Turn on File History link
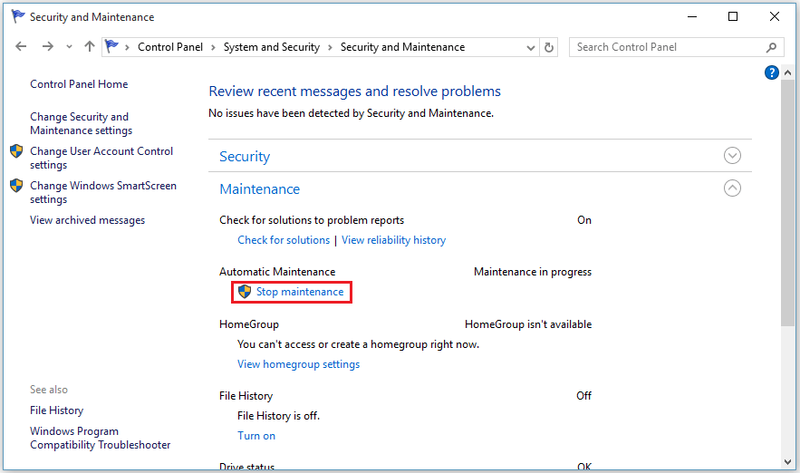The width and height of the screenshot is (800, 473). pyautogui.click(x=256, y=436)
